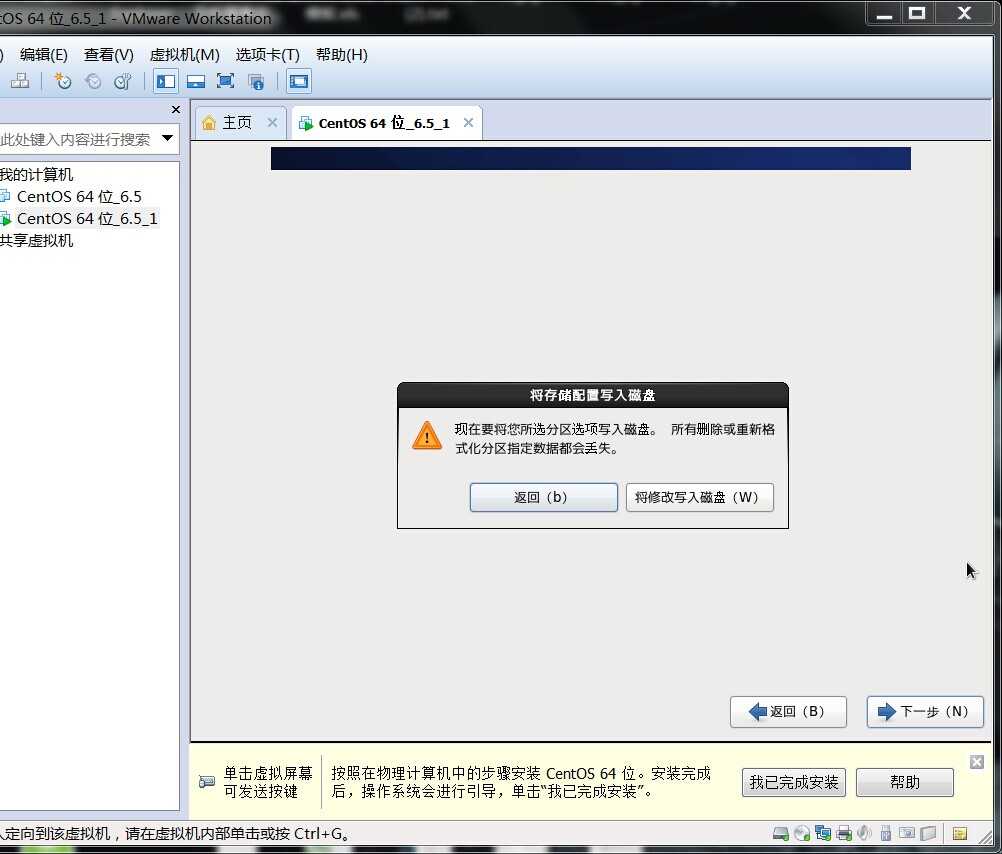The image size is (1002, 854).
Task: Select CentOS 64 位_6.5_1 in library
Action: [x=87, y=219]
